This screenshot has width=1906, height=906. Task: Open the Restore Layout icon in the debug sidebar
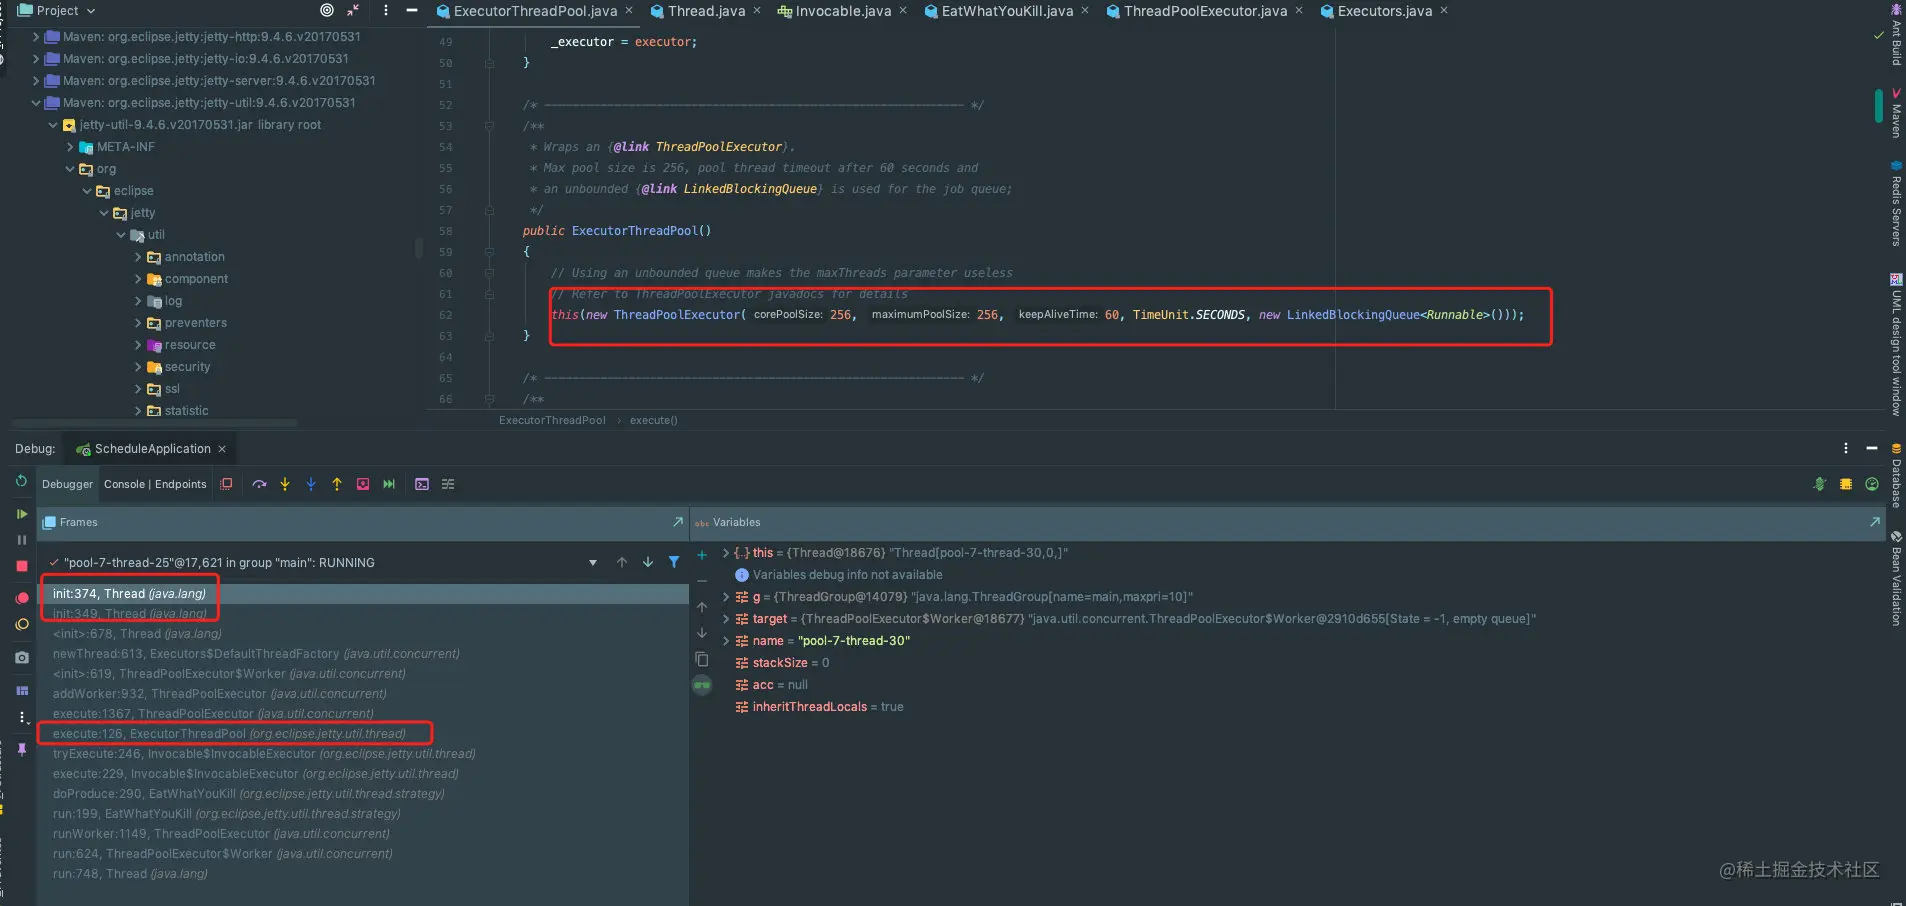22,691
